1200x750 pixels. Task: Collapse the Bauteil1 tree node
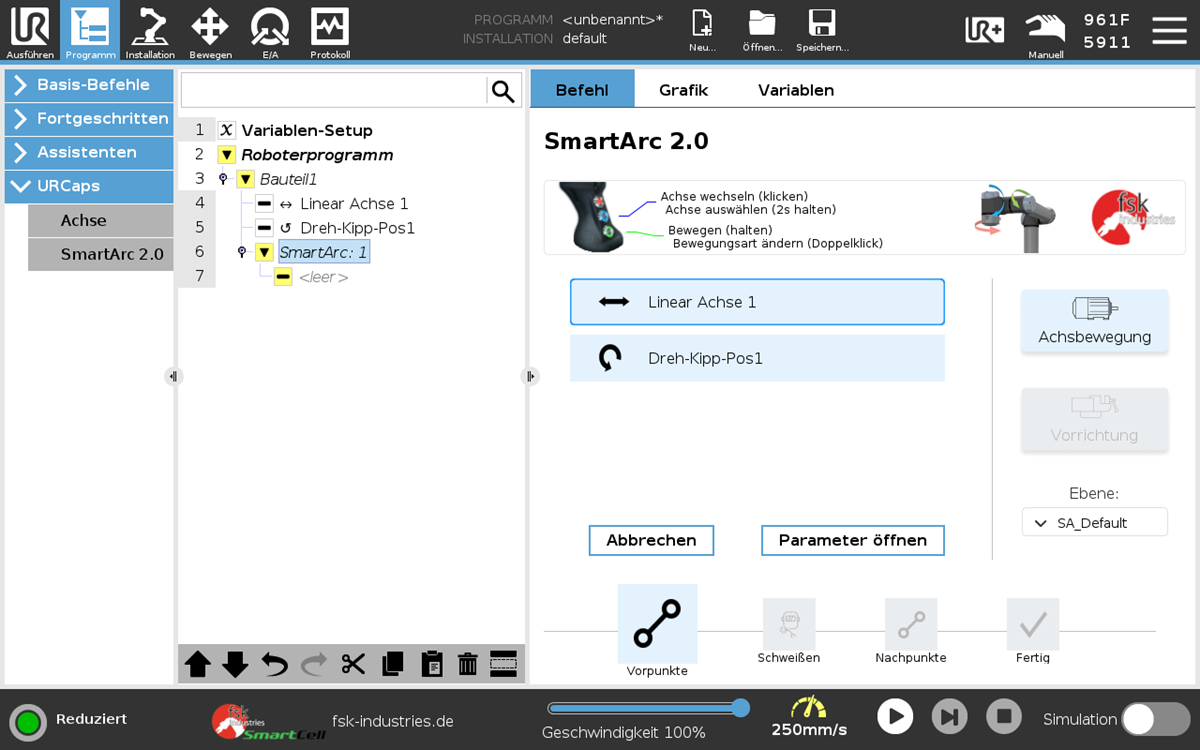tap(245, 180)
